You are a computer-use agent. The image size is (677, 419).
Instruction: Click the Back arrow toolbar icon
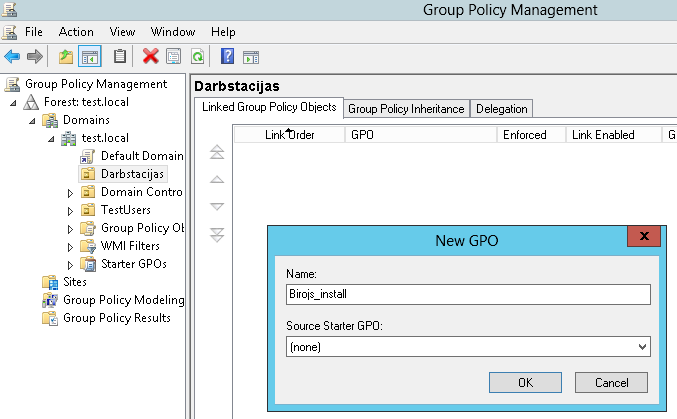pos(12,57)
